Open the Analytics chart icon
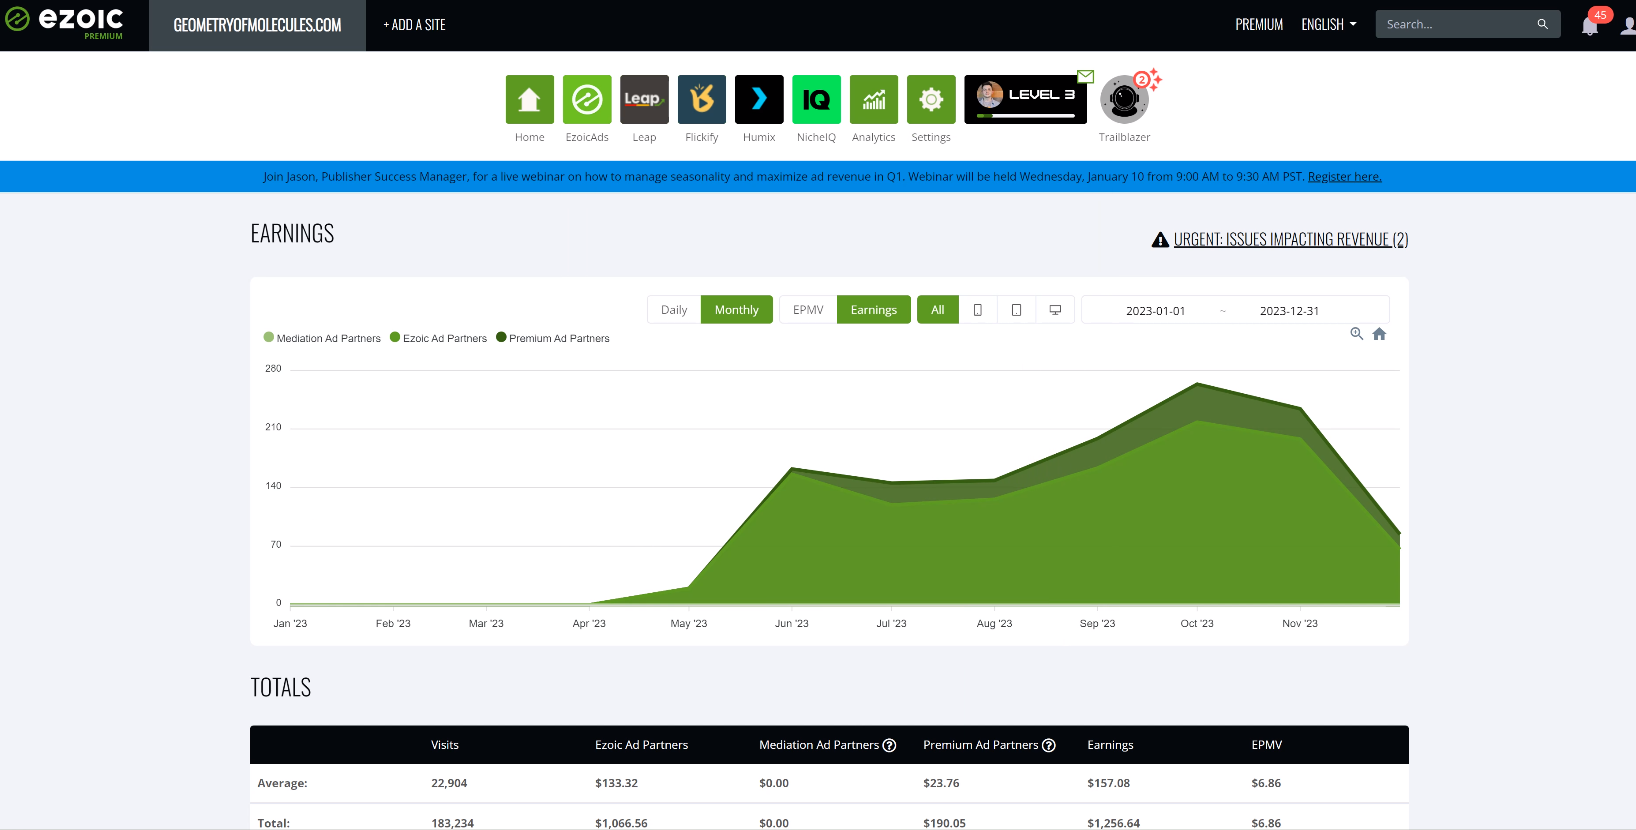This screenshot has width=1636, height=830. click(874, 99)
